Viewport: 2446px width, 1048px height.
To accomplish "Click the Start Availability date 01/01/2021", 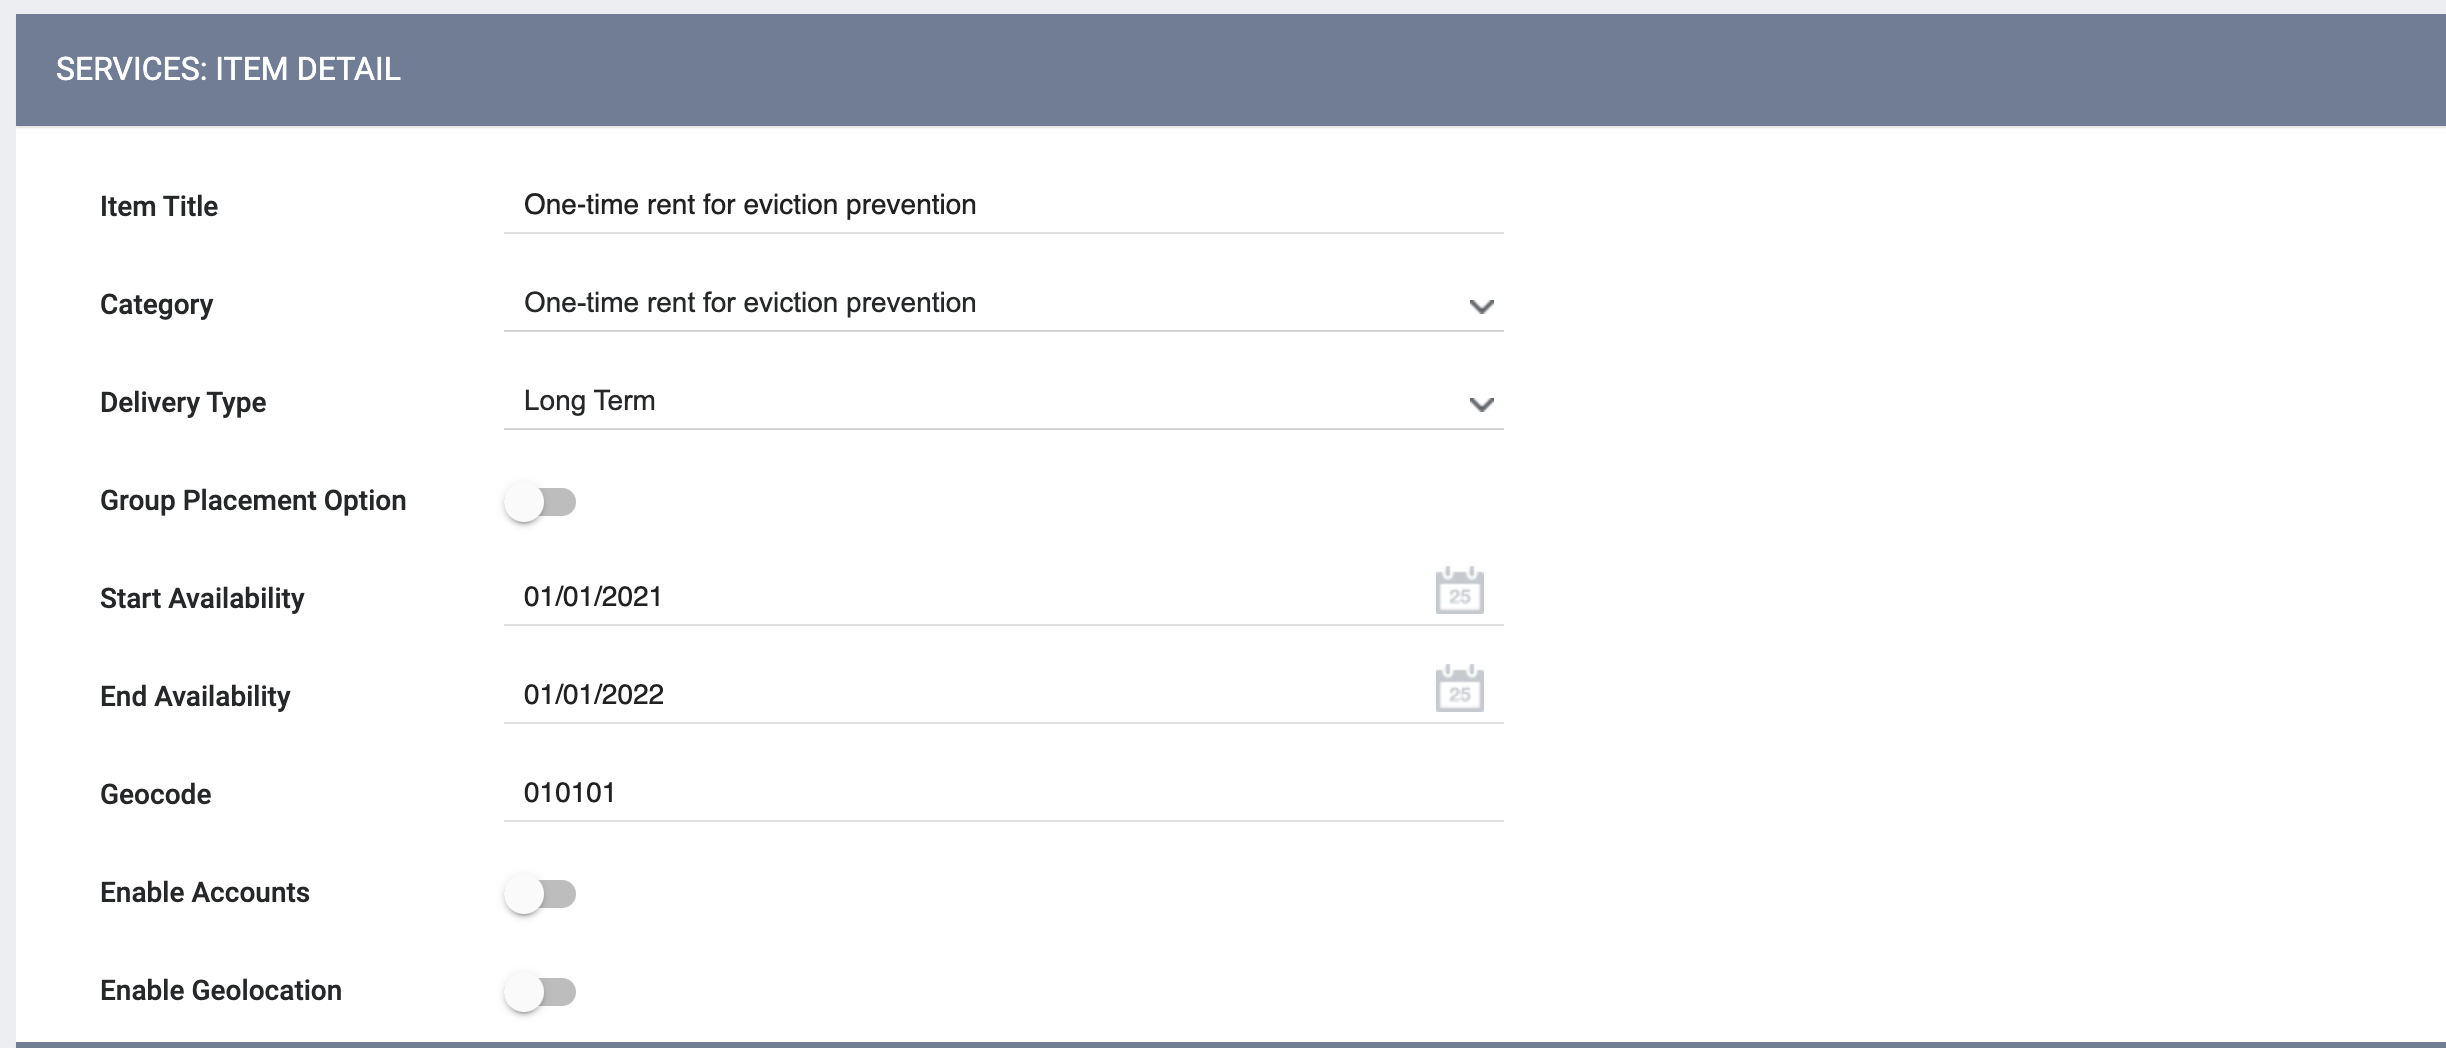I will click(593, 597).
